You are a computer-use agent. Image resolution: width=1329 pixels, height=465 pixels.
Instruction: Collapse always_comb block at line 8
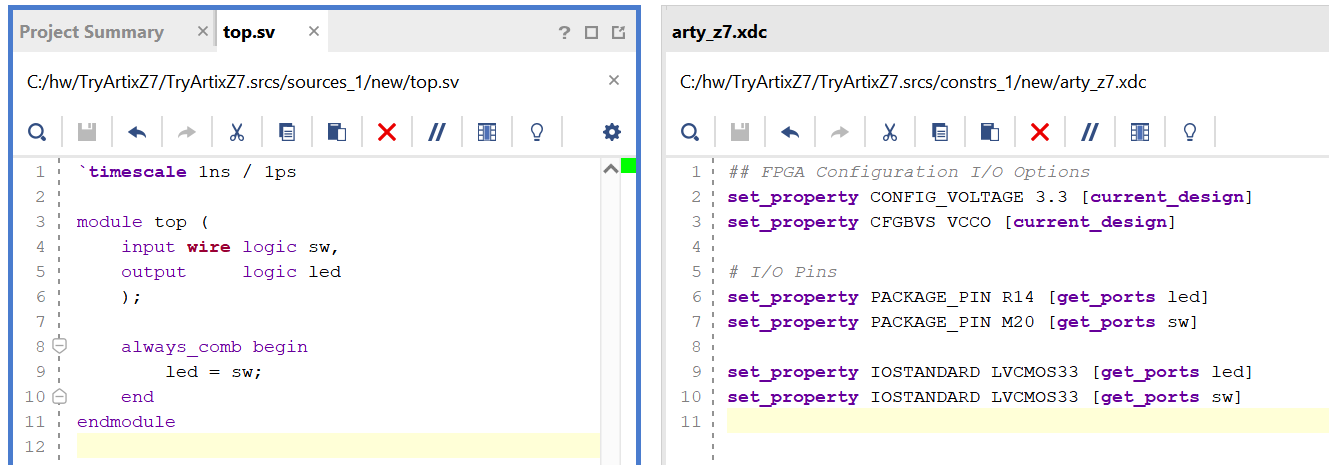(59, 346)
